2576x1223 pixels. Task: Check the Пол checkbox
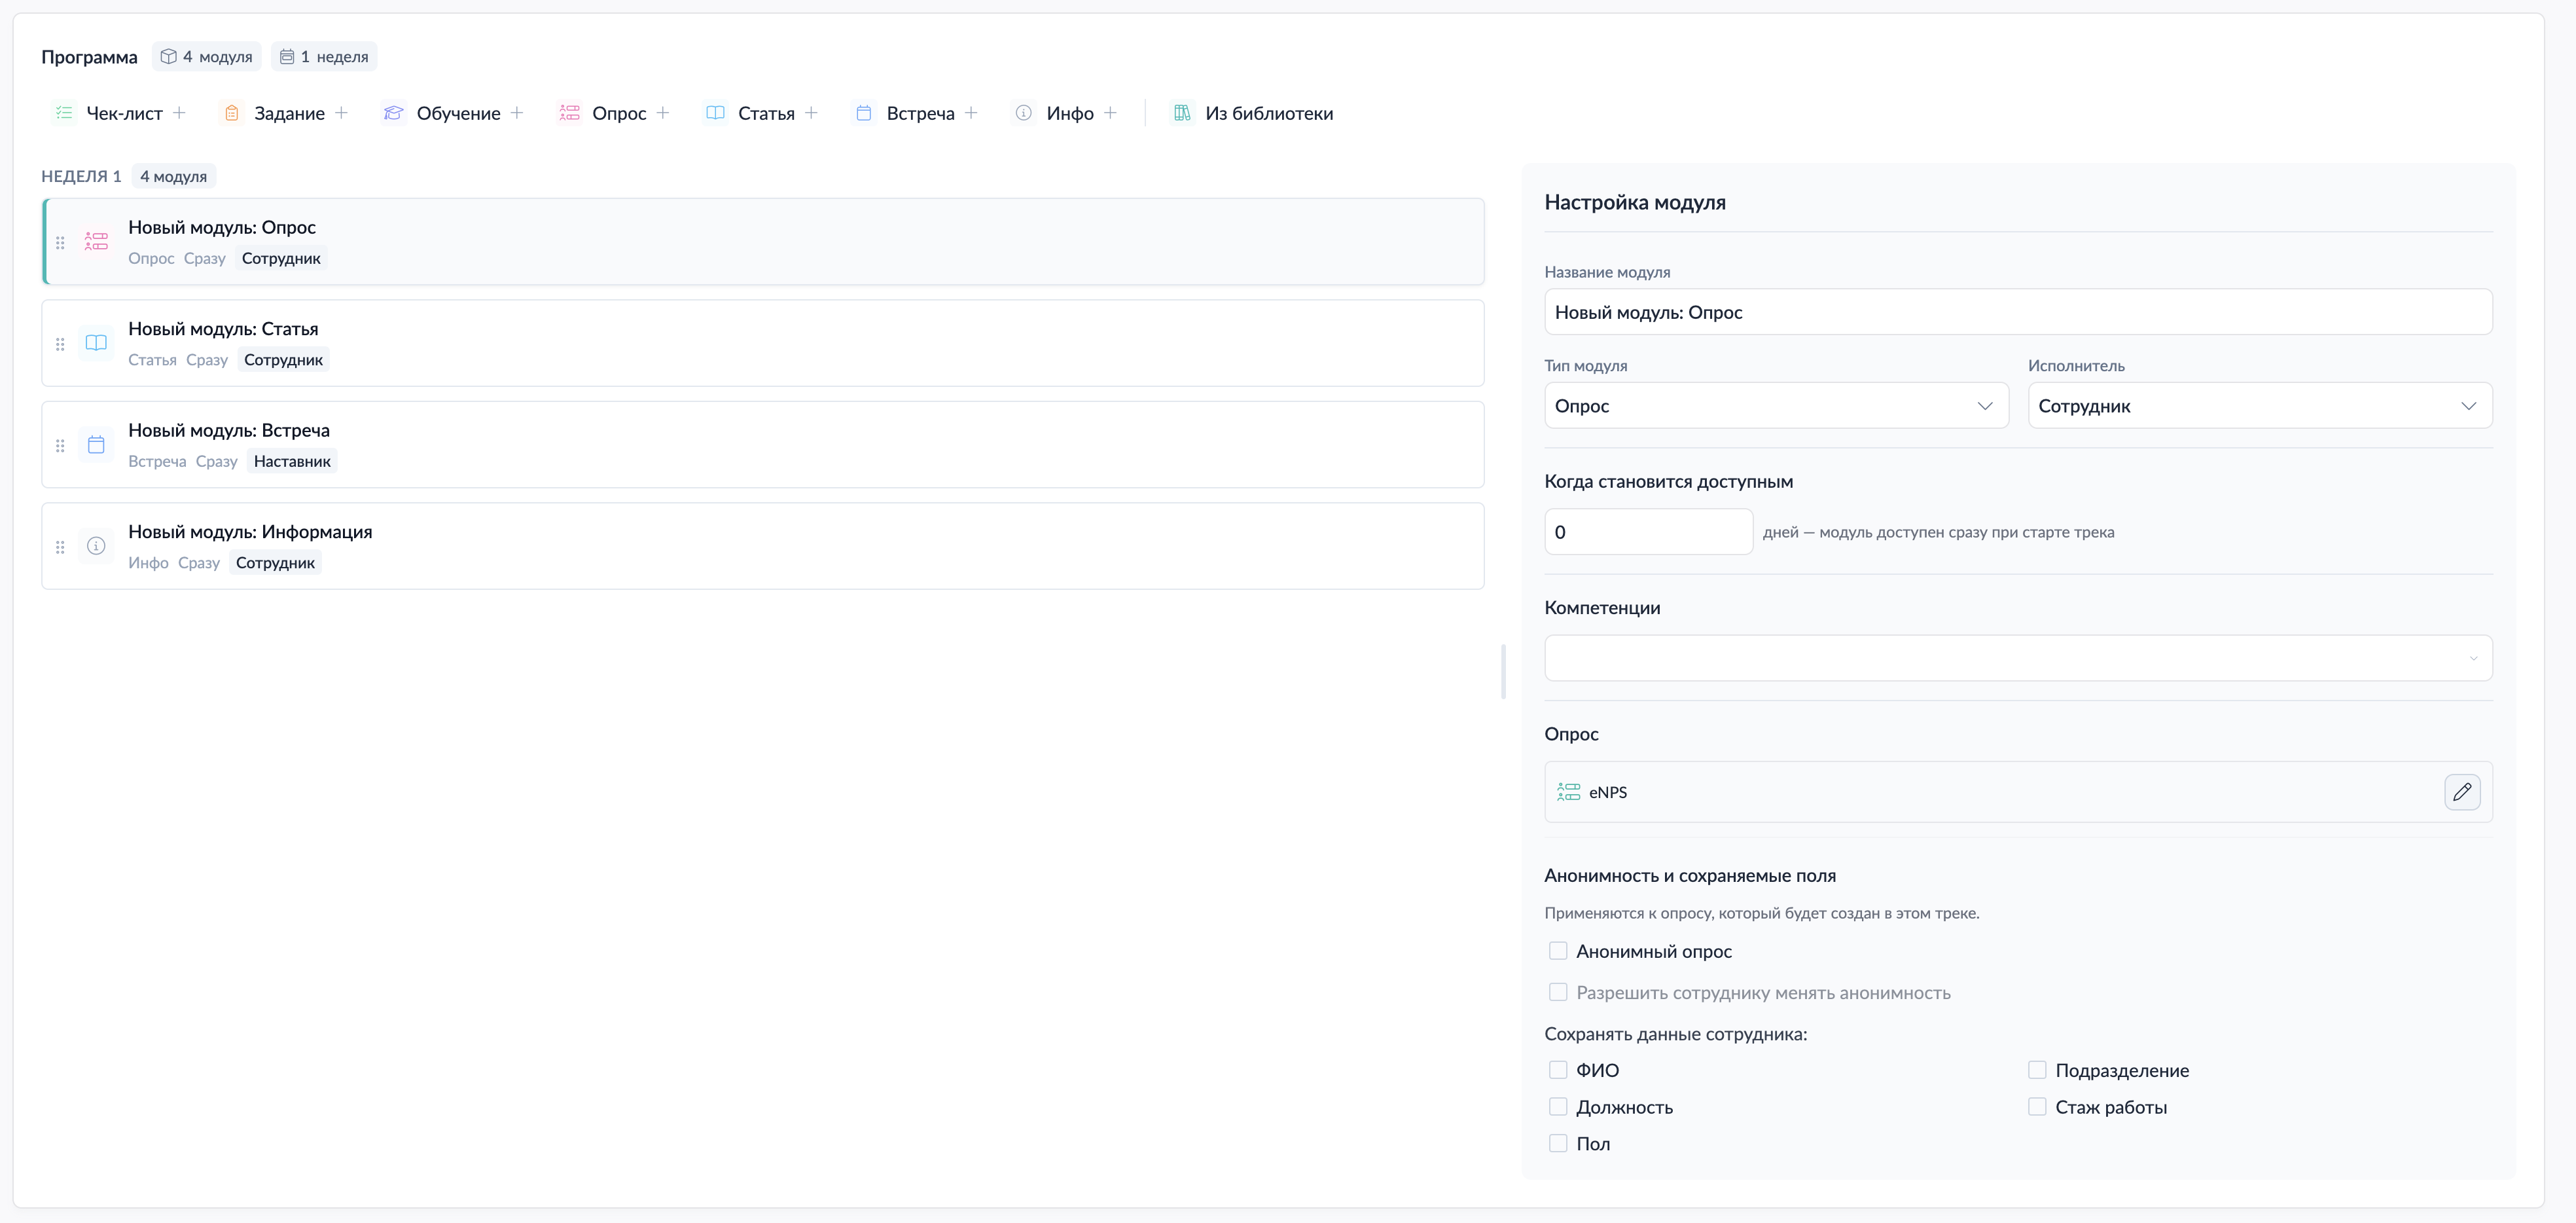(1558, 1143)
